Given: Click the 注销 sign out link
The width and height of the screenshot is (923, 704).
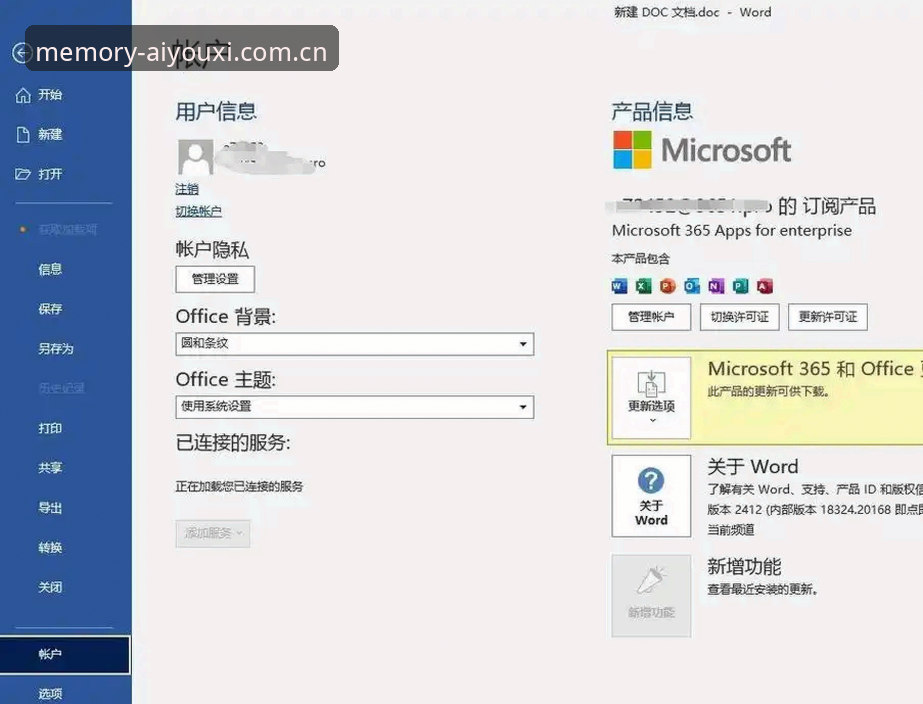Looking at the screenshot, I should point(187,190).
